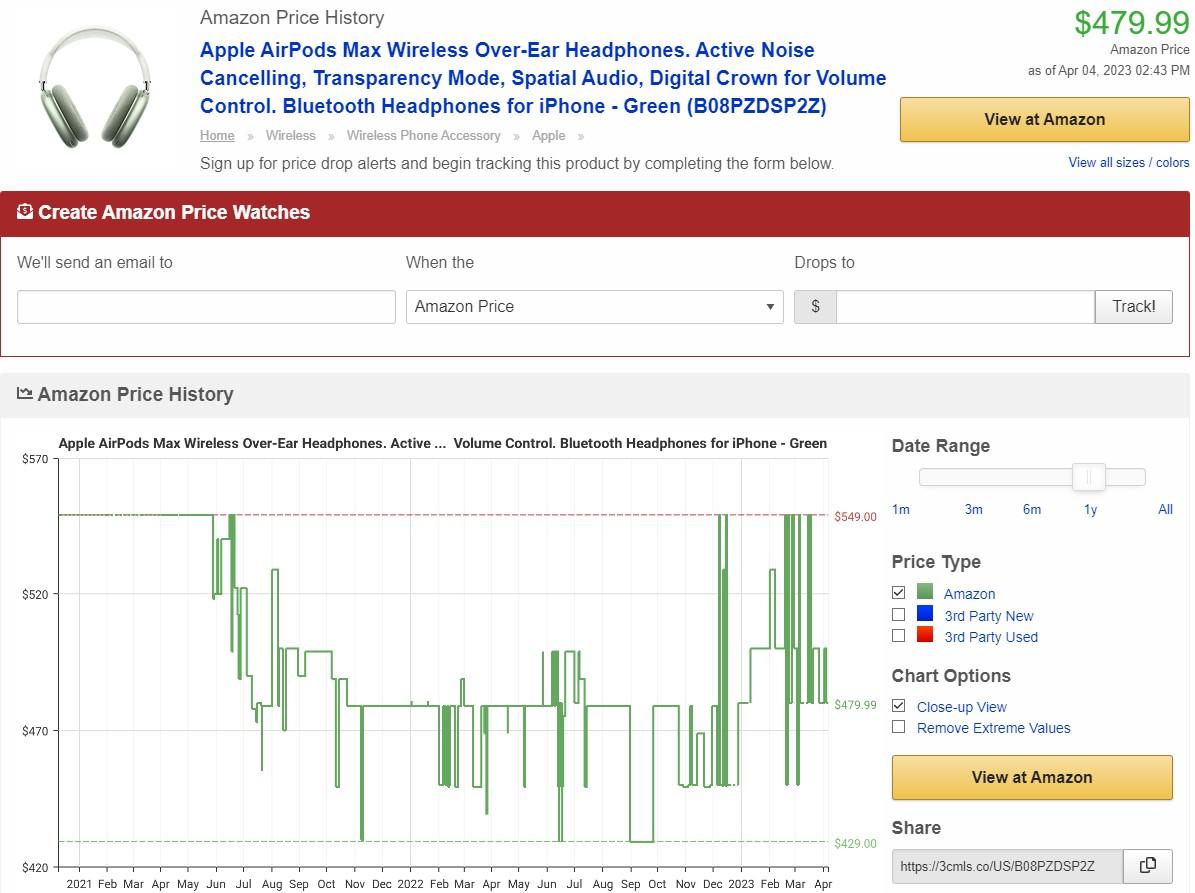Click View at Amazon below chart options
Viewport: 1195px width, 893px height.
(1032, 777)
